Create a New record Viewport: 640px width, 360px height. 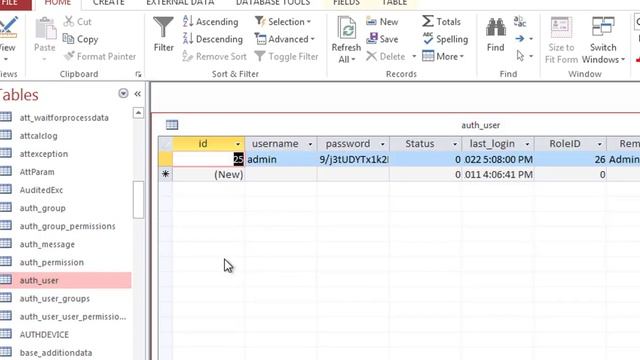[x=382, y=22]
